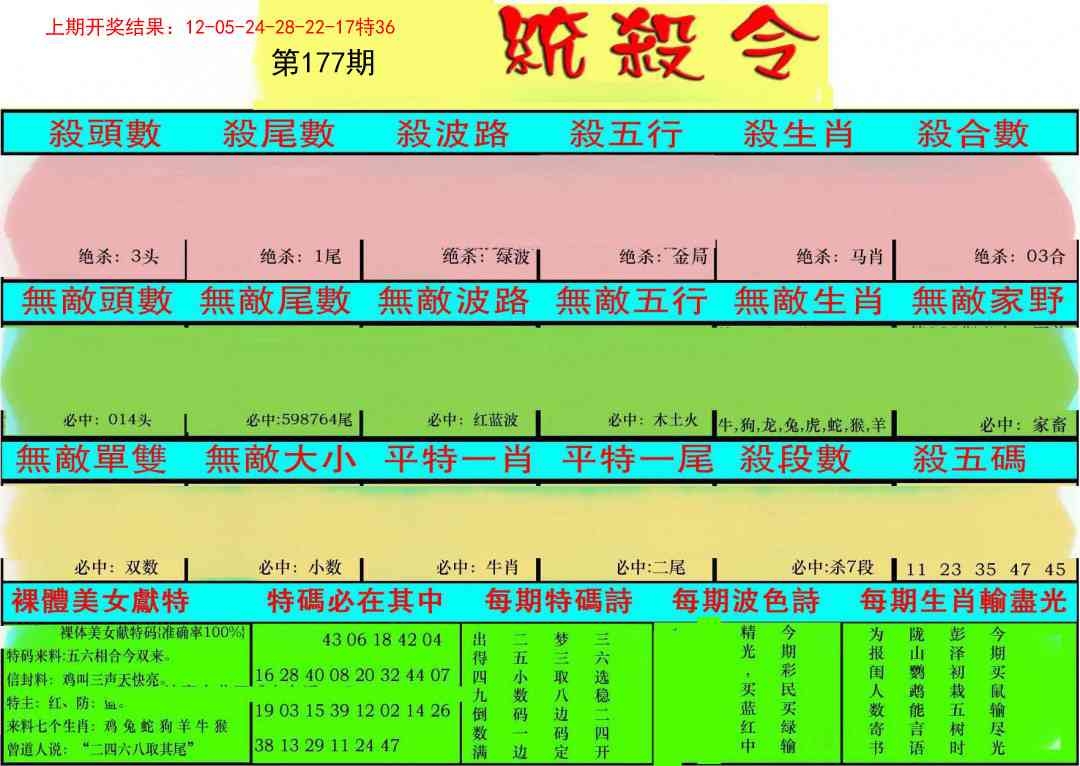Viewport: 1080px width, 766px height.
Task: Click the 殺五行 header
Action: [x=626, y=134]
